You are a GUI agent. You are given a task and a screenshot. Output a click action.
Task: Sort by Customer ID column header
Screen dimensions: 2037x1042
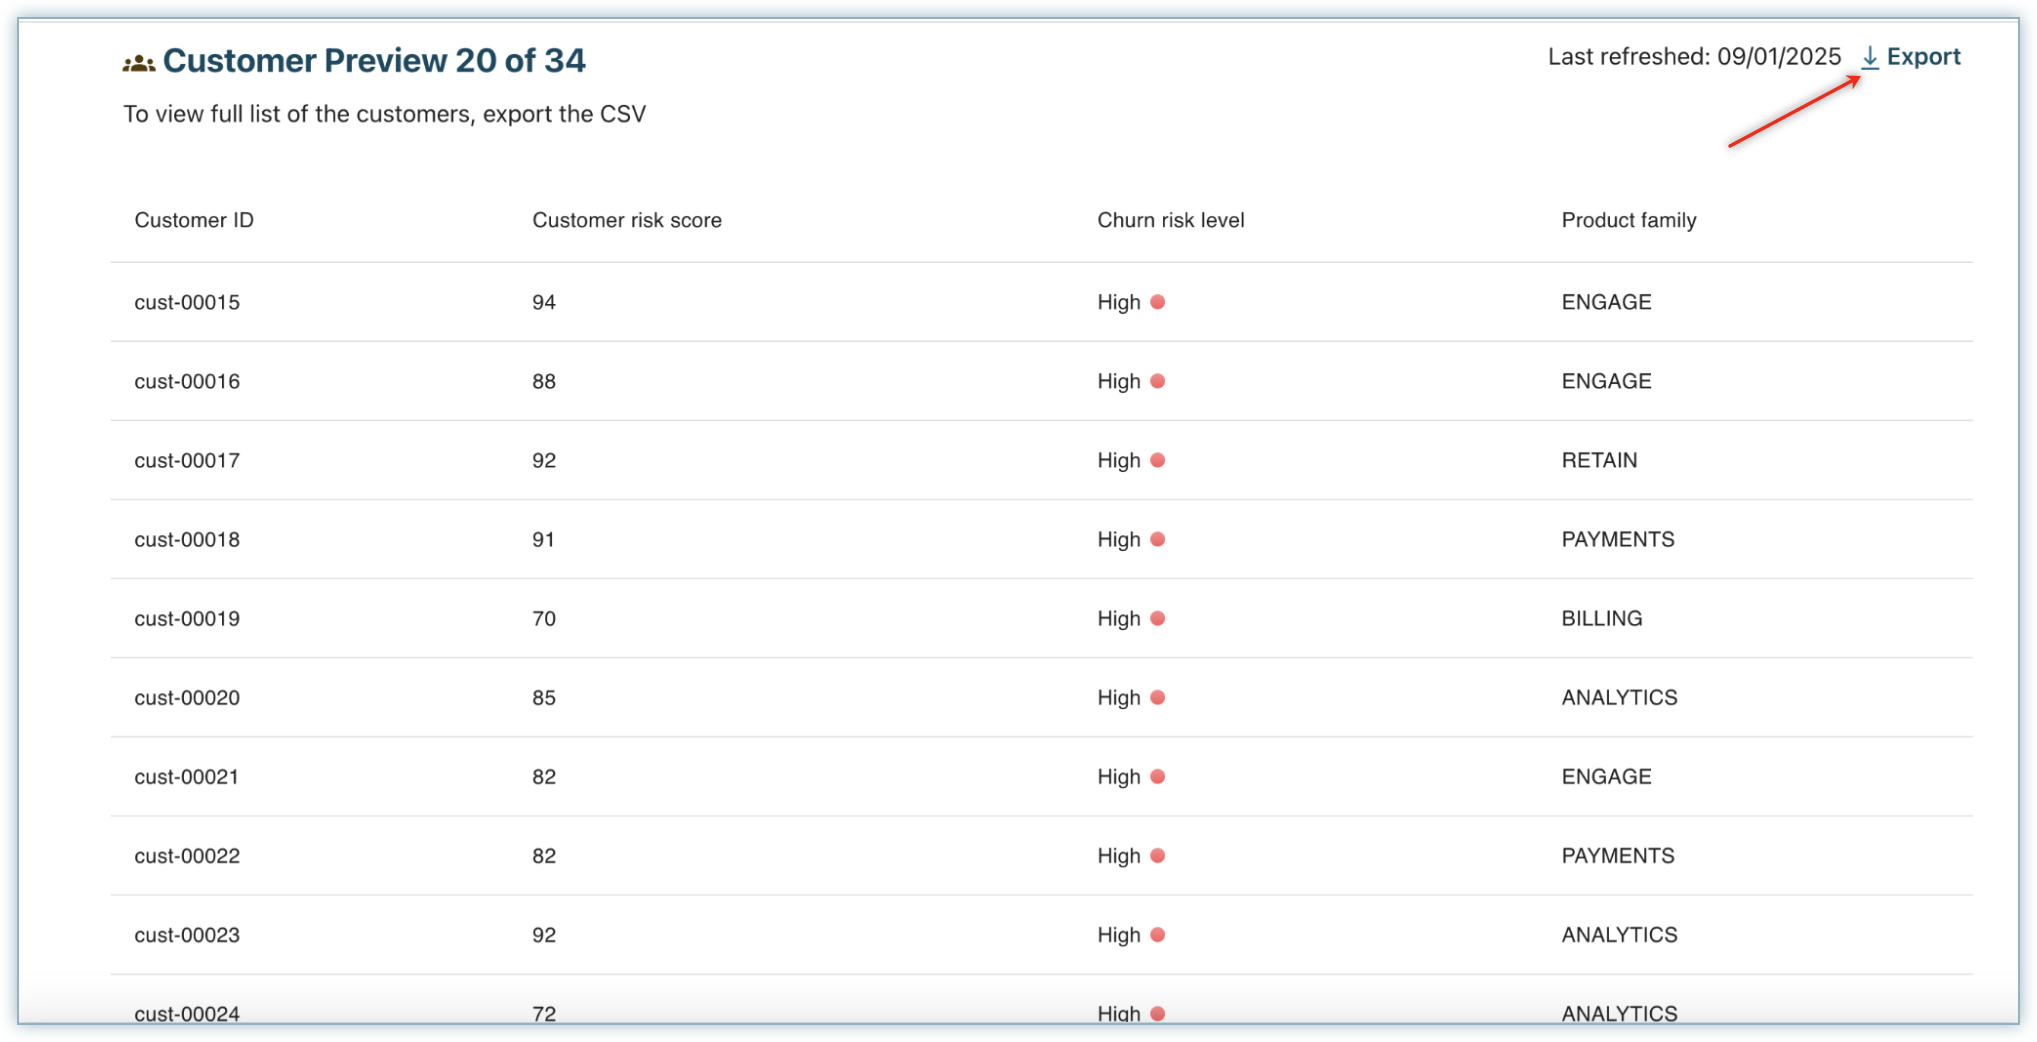[194, 220]
